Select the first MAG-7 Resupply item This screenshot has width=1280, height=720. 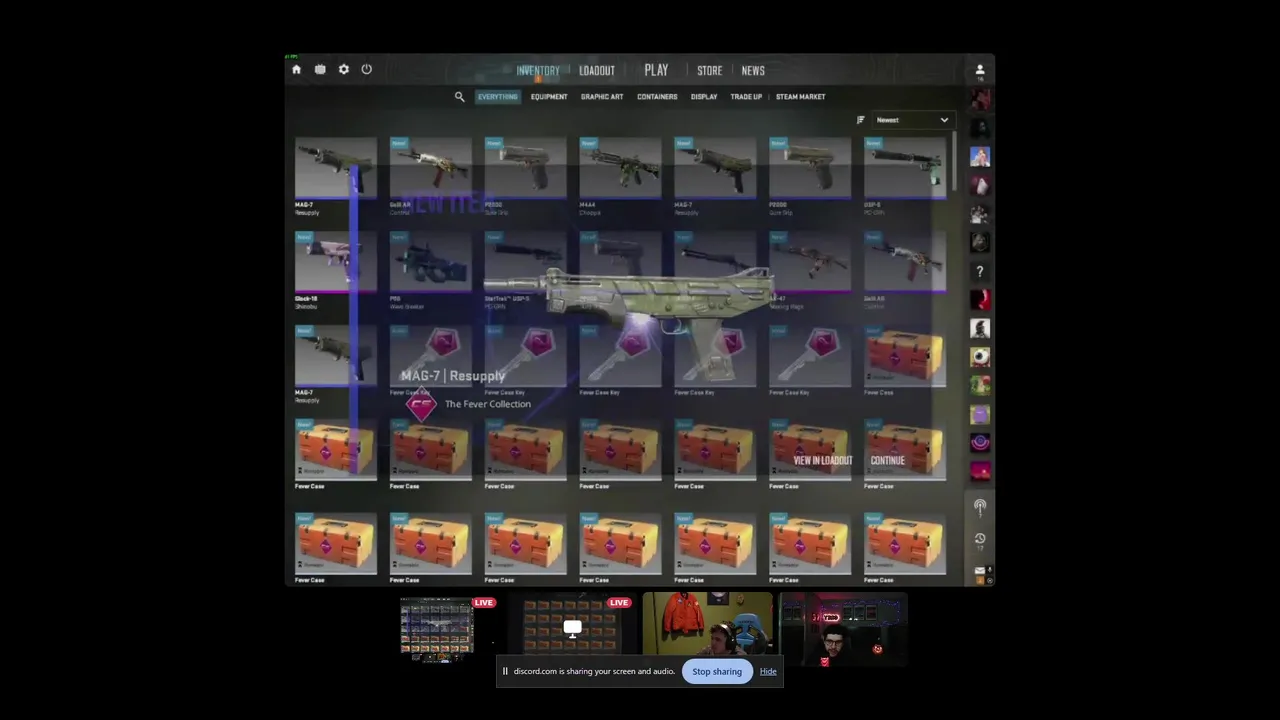click(x=336, y=168)
